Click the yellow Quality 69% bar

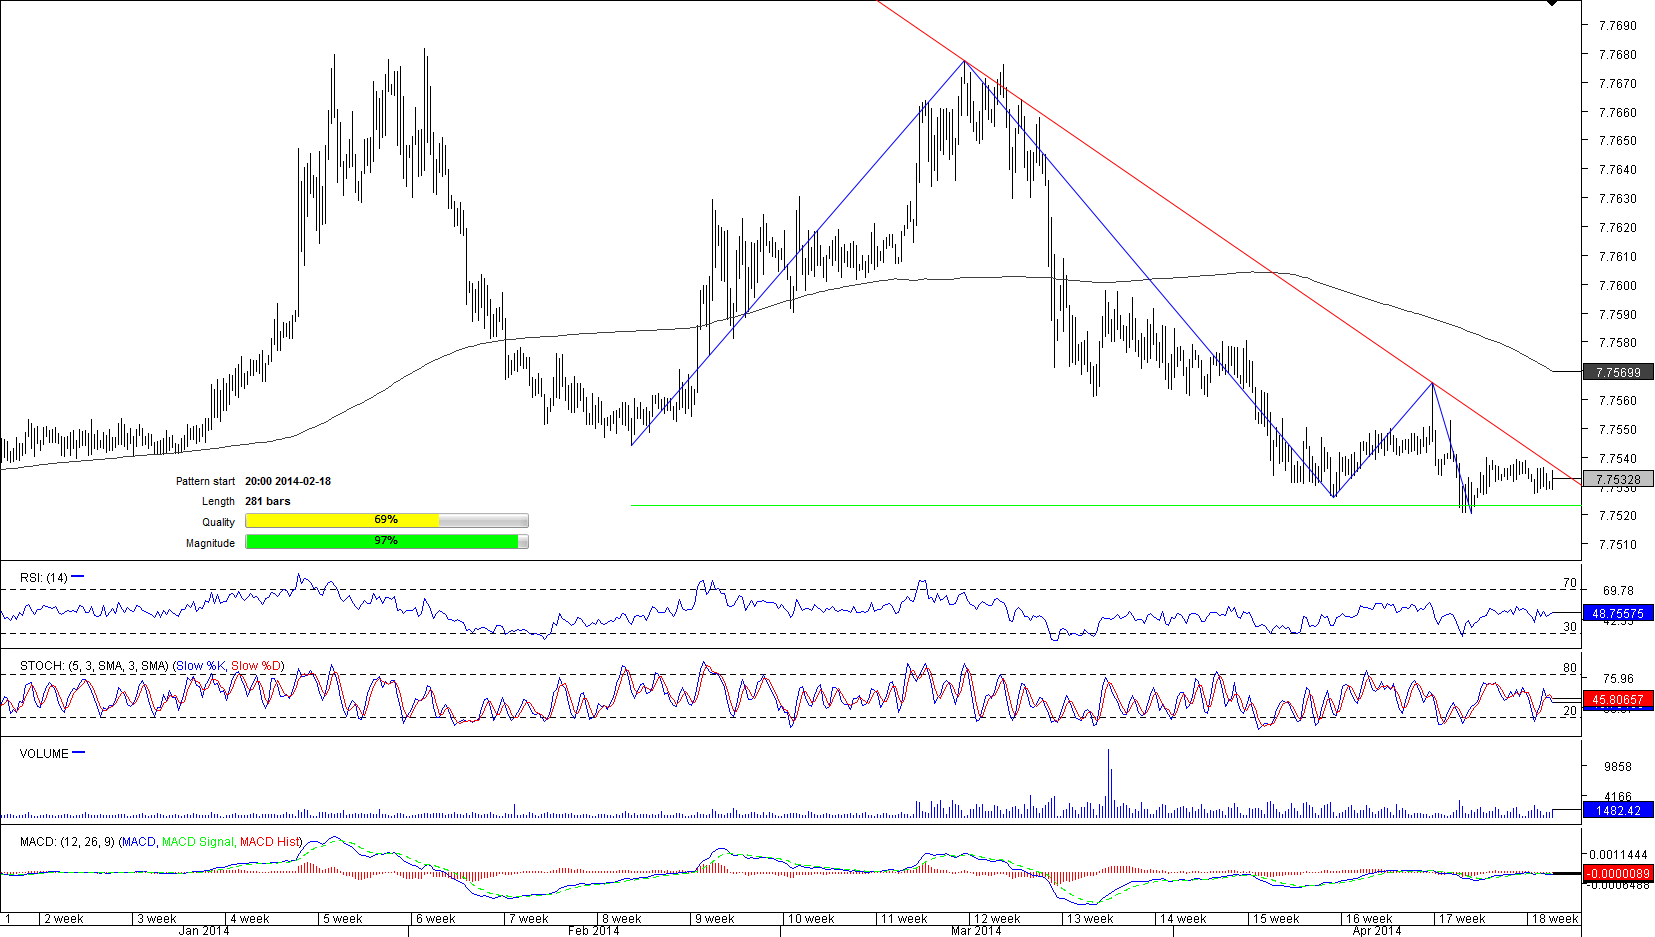342,520
